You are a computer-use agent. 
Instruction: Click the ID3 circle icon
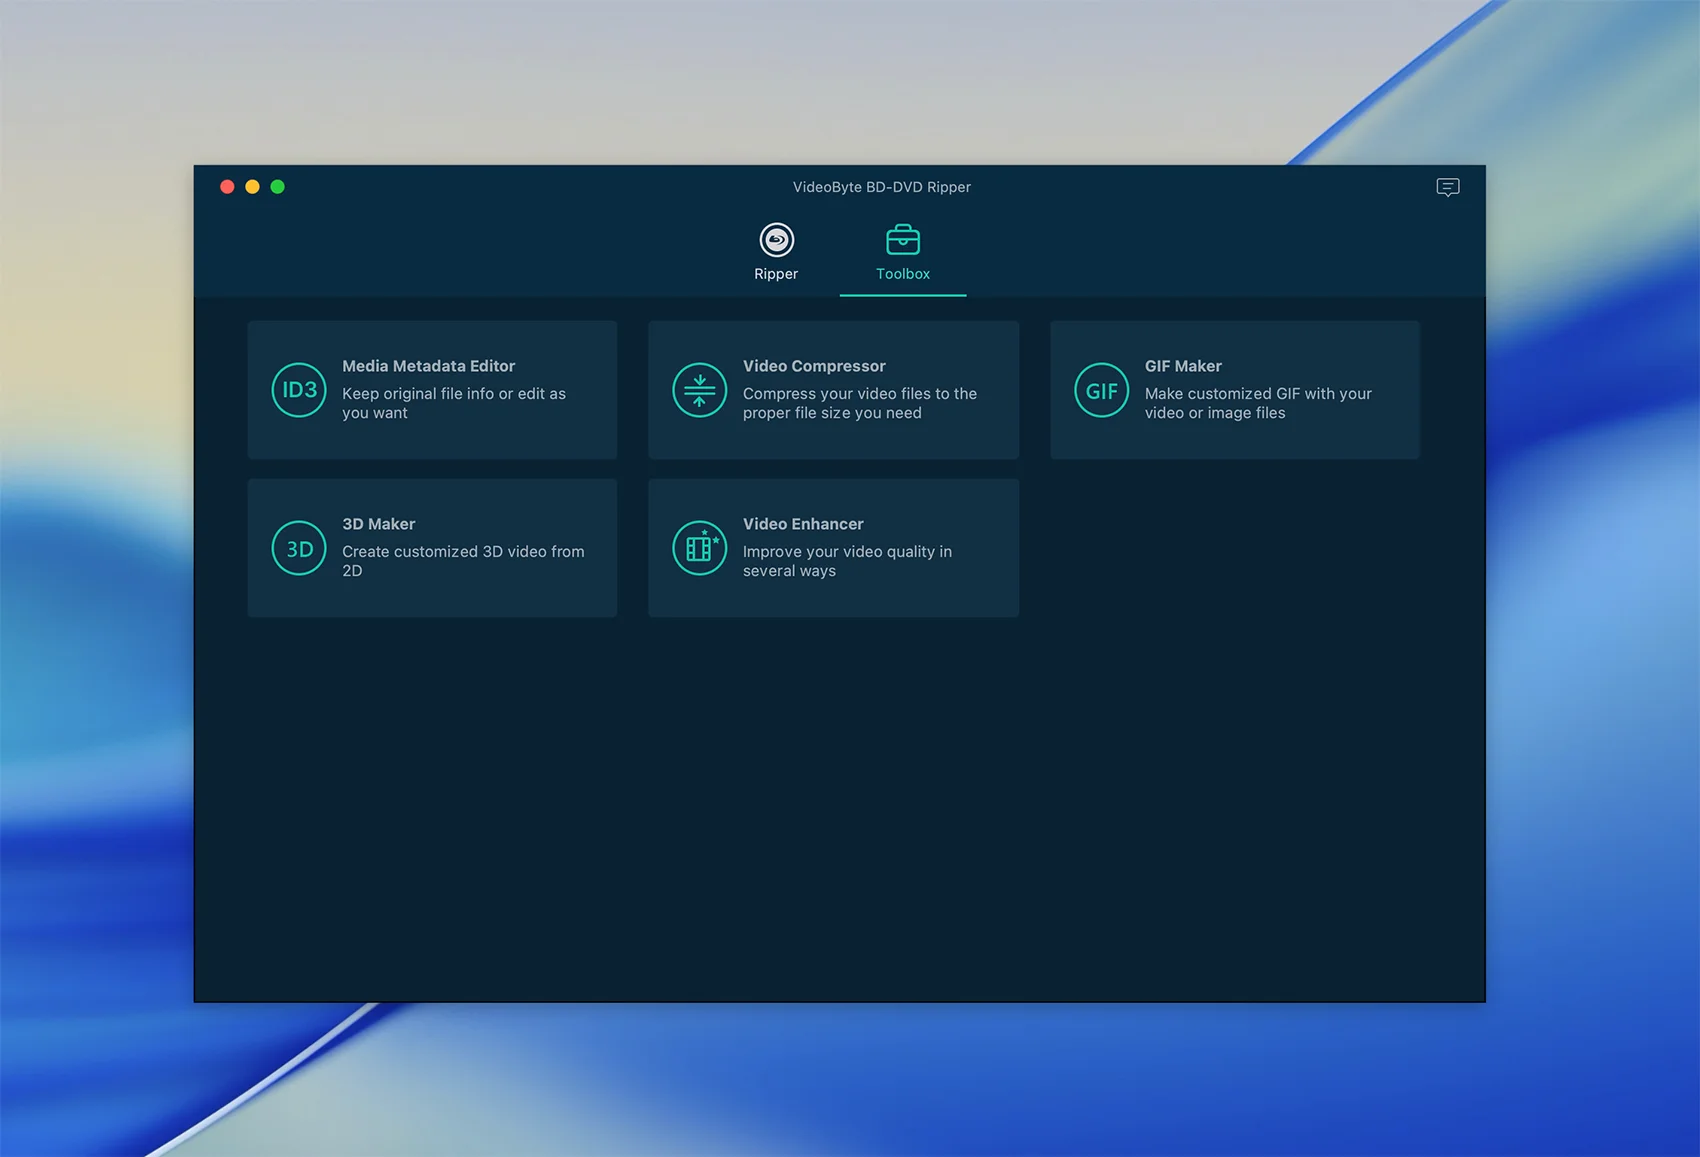pyautogui.click(x=299, y=390)
